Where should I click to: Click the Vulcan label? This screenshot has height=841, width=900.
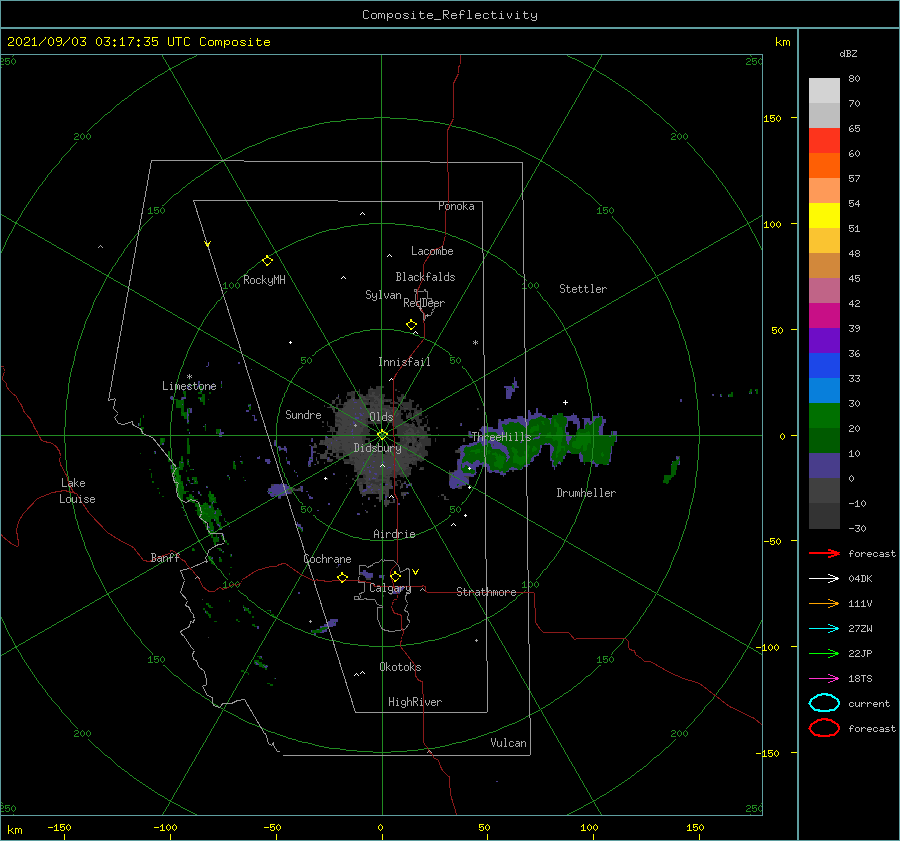(509, 743)
